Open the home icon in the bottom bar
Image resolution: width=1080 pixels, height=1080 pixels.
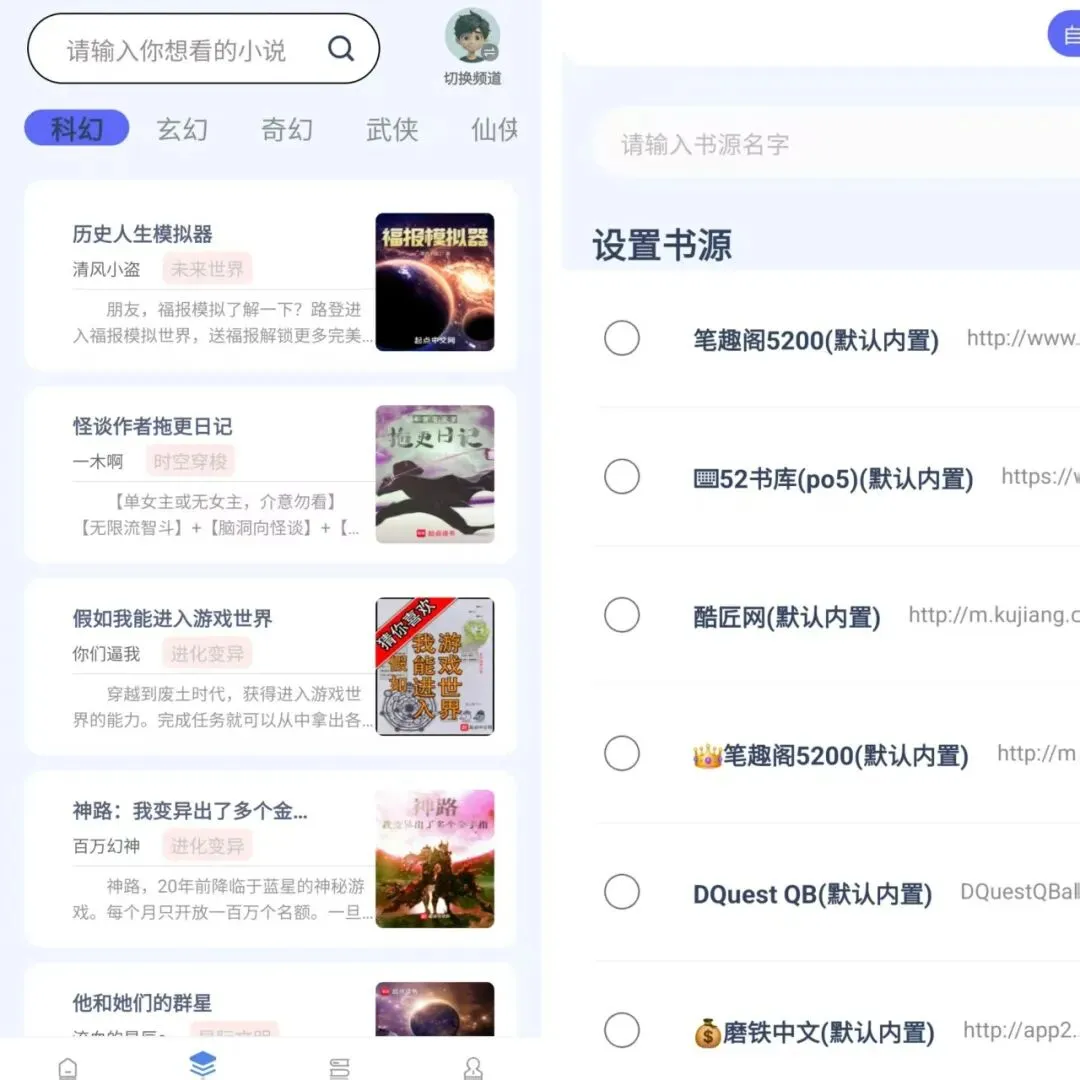pos(68,1068)
